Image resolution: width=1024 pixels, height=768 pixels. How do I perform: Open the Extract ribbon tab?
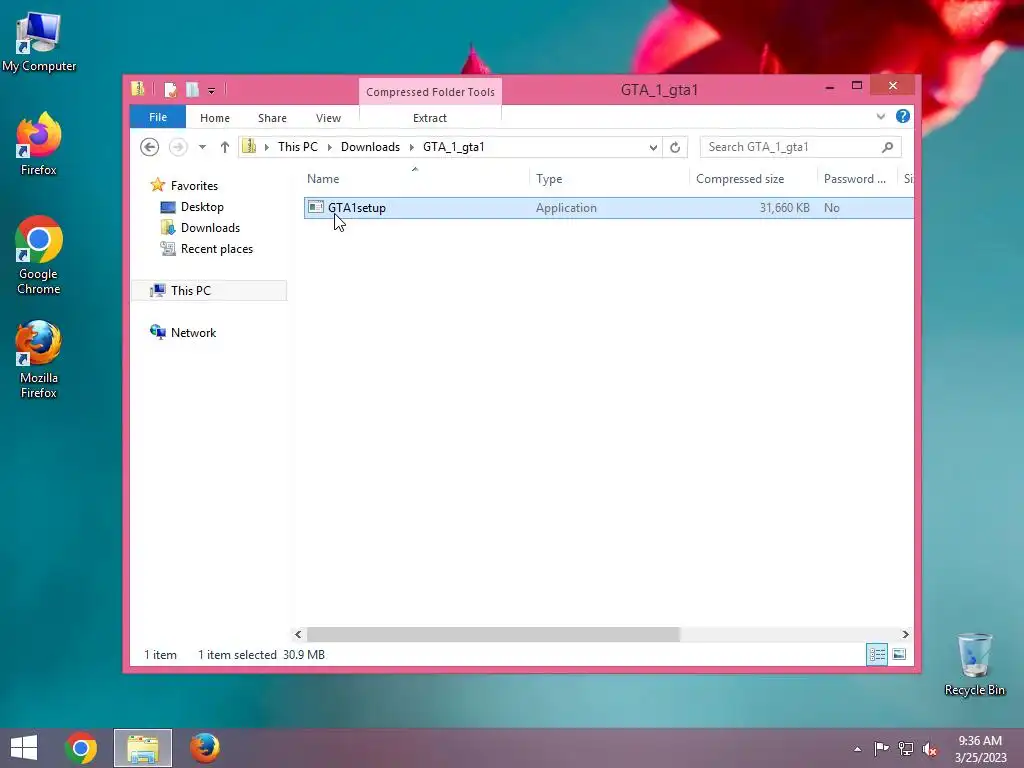pos(430,118)
